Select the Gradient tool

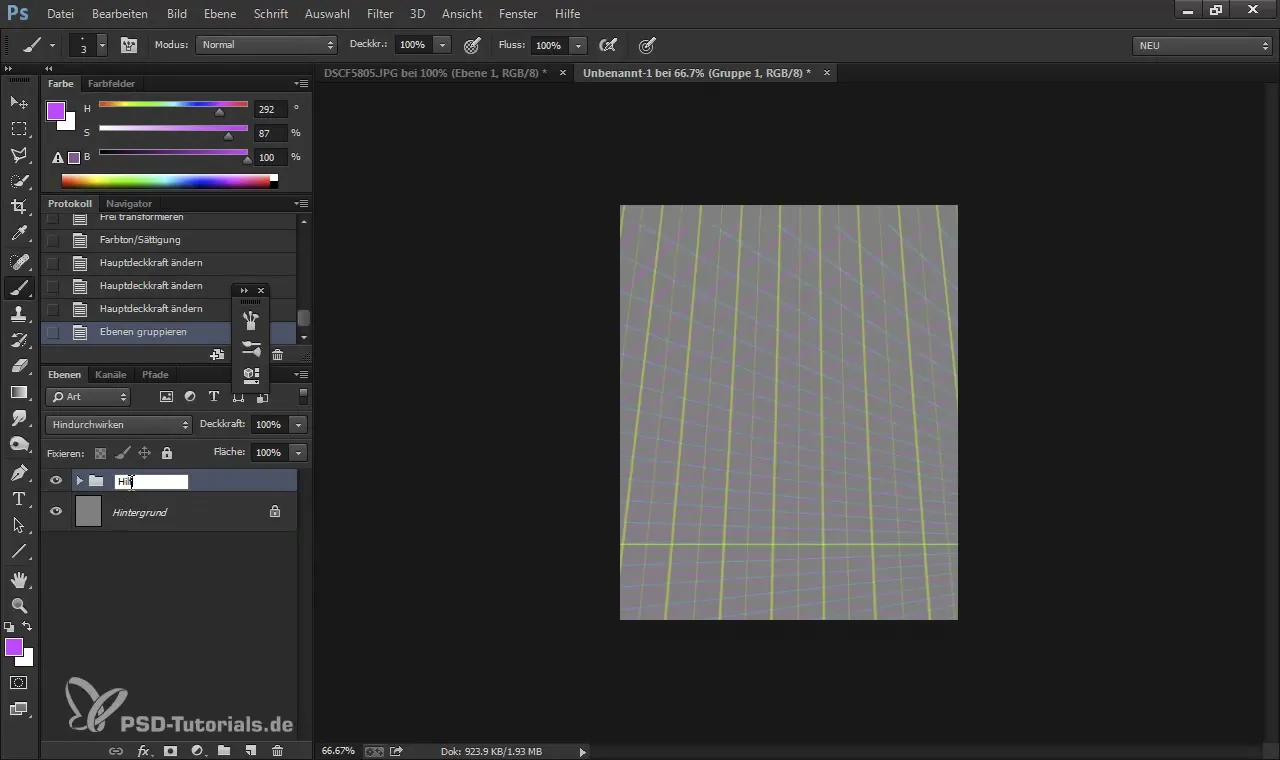pyautogui.click(x=19, y=392)
